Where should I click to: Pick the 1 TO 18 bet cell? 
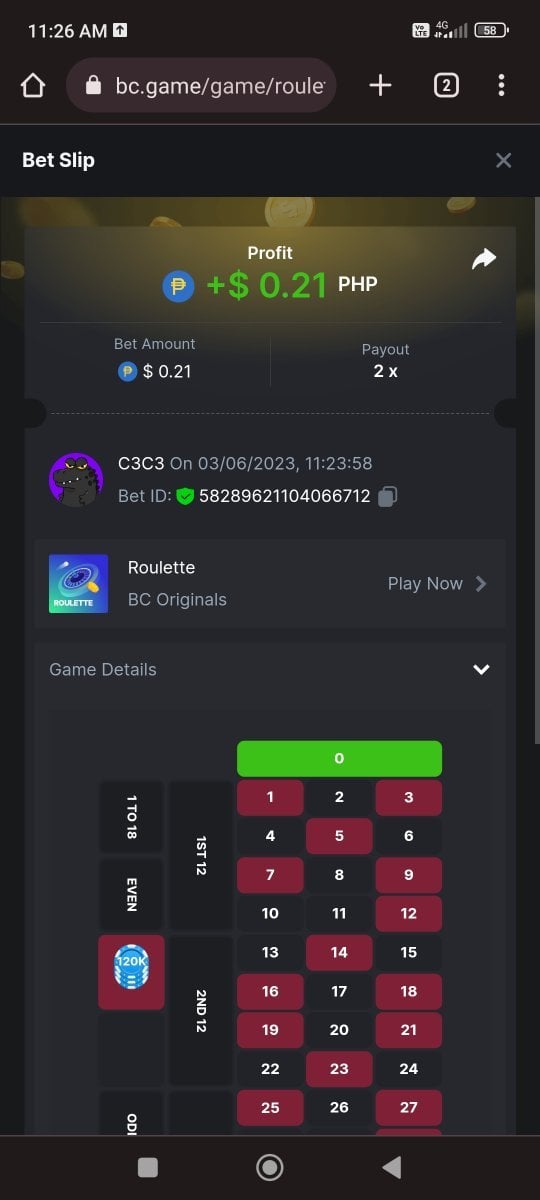[x=131, y=817]
